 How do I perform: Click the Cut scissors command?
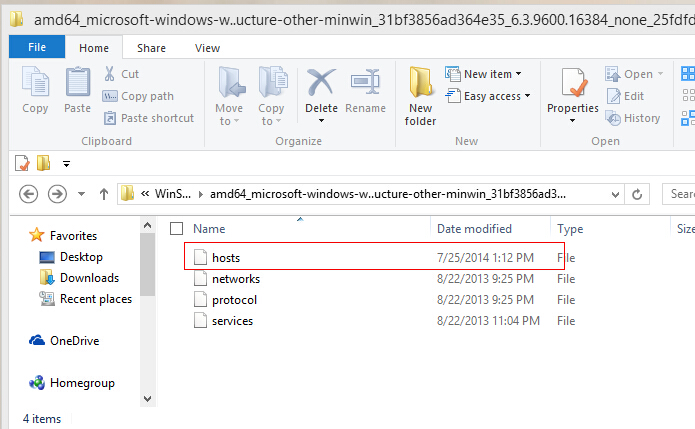(x=121, y=74)
